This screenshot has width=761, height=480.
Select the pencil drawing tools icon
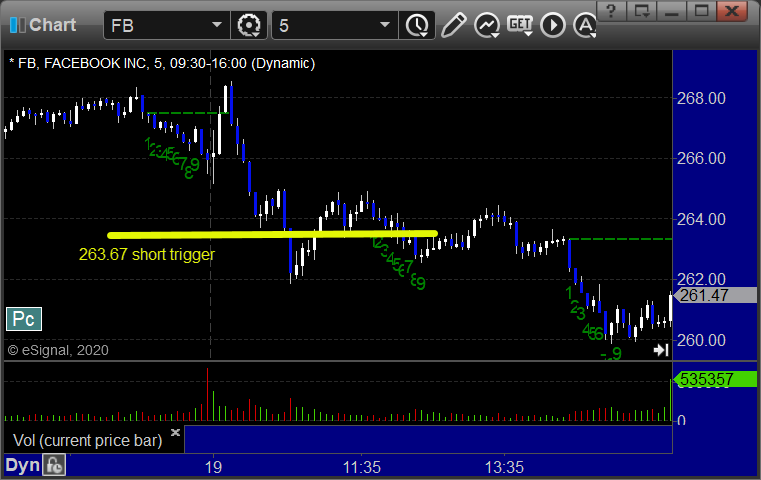(453, 25)
